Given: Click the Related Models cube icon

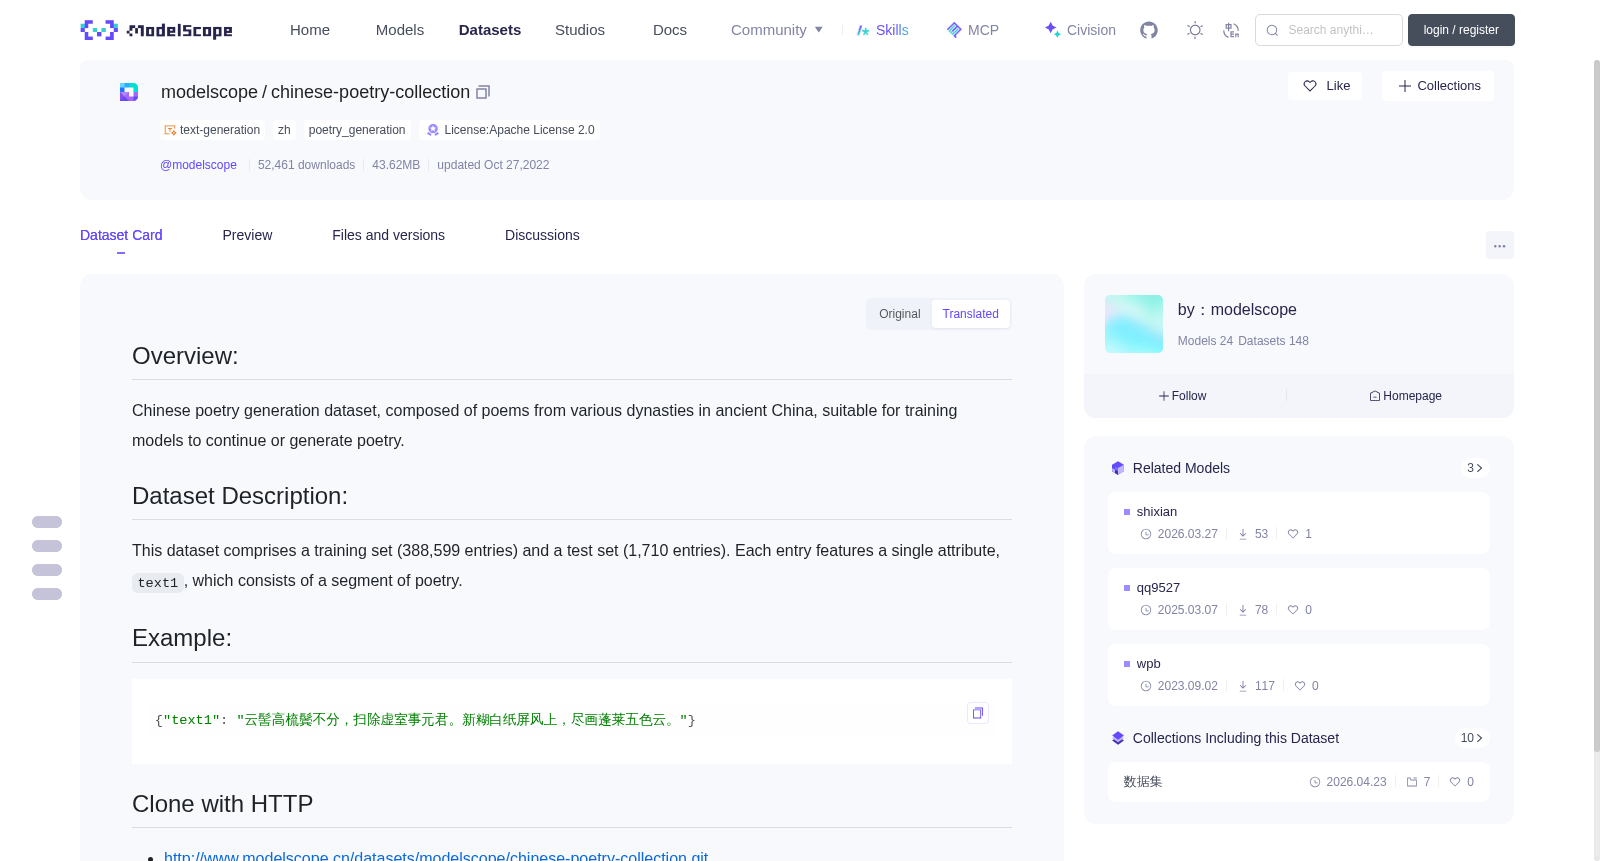Looking at the screenshot, I should tap(1118, 468).
